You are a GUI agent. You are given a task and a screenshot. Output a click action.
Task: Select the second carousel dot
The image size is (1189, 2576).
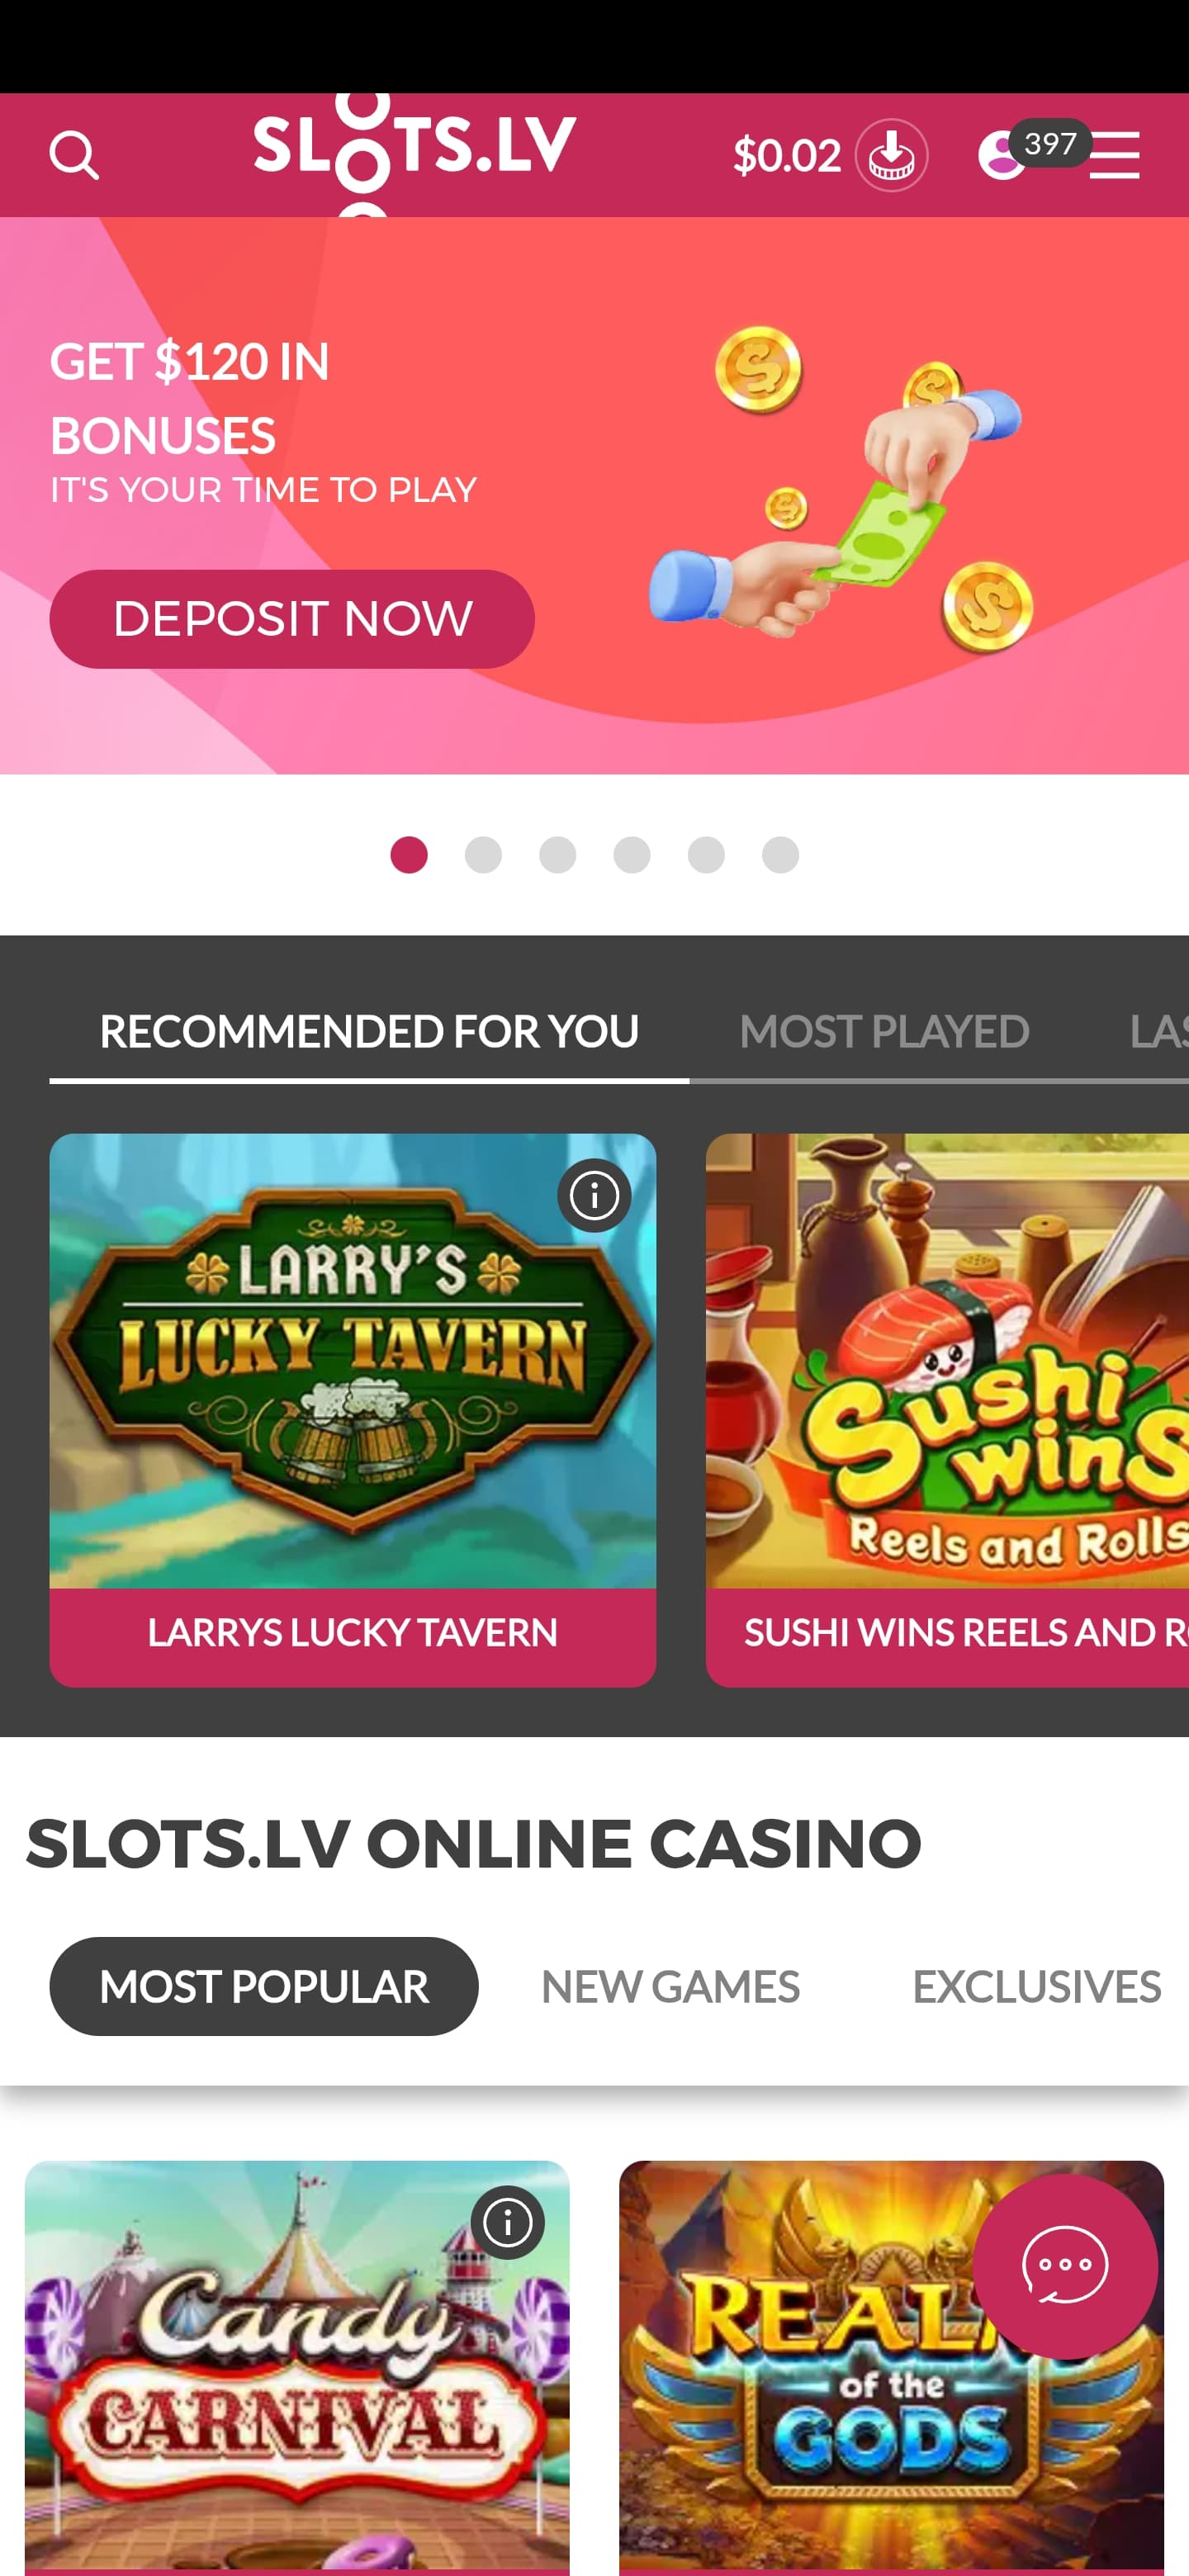[x=483, y=855]
